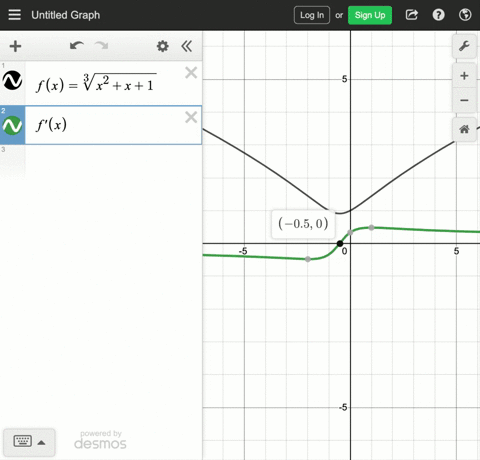Open the language globe menu
The height and width of the screenshot is (460, 480).
pyautogui.click(x=465, y=15)
